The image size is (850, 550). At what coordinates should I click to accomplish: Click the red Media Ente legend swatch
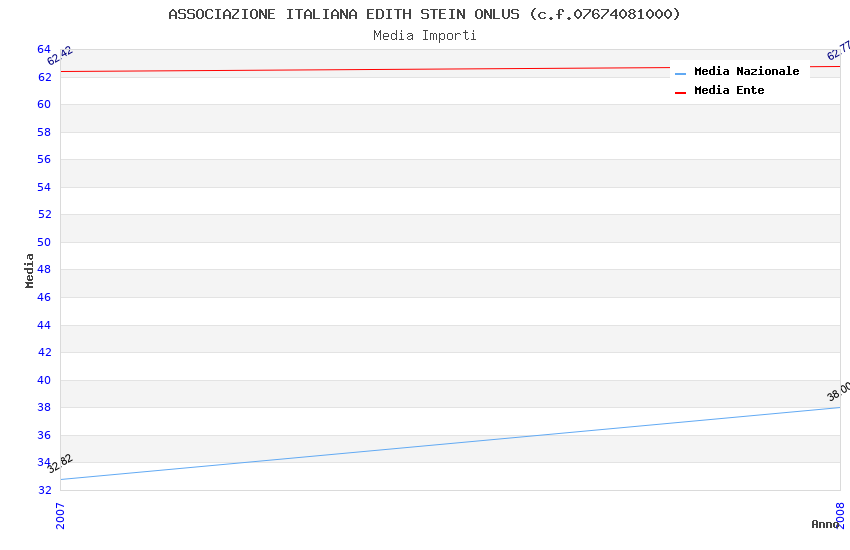point(680,93)
